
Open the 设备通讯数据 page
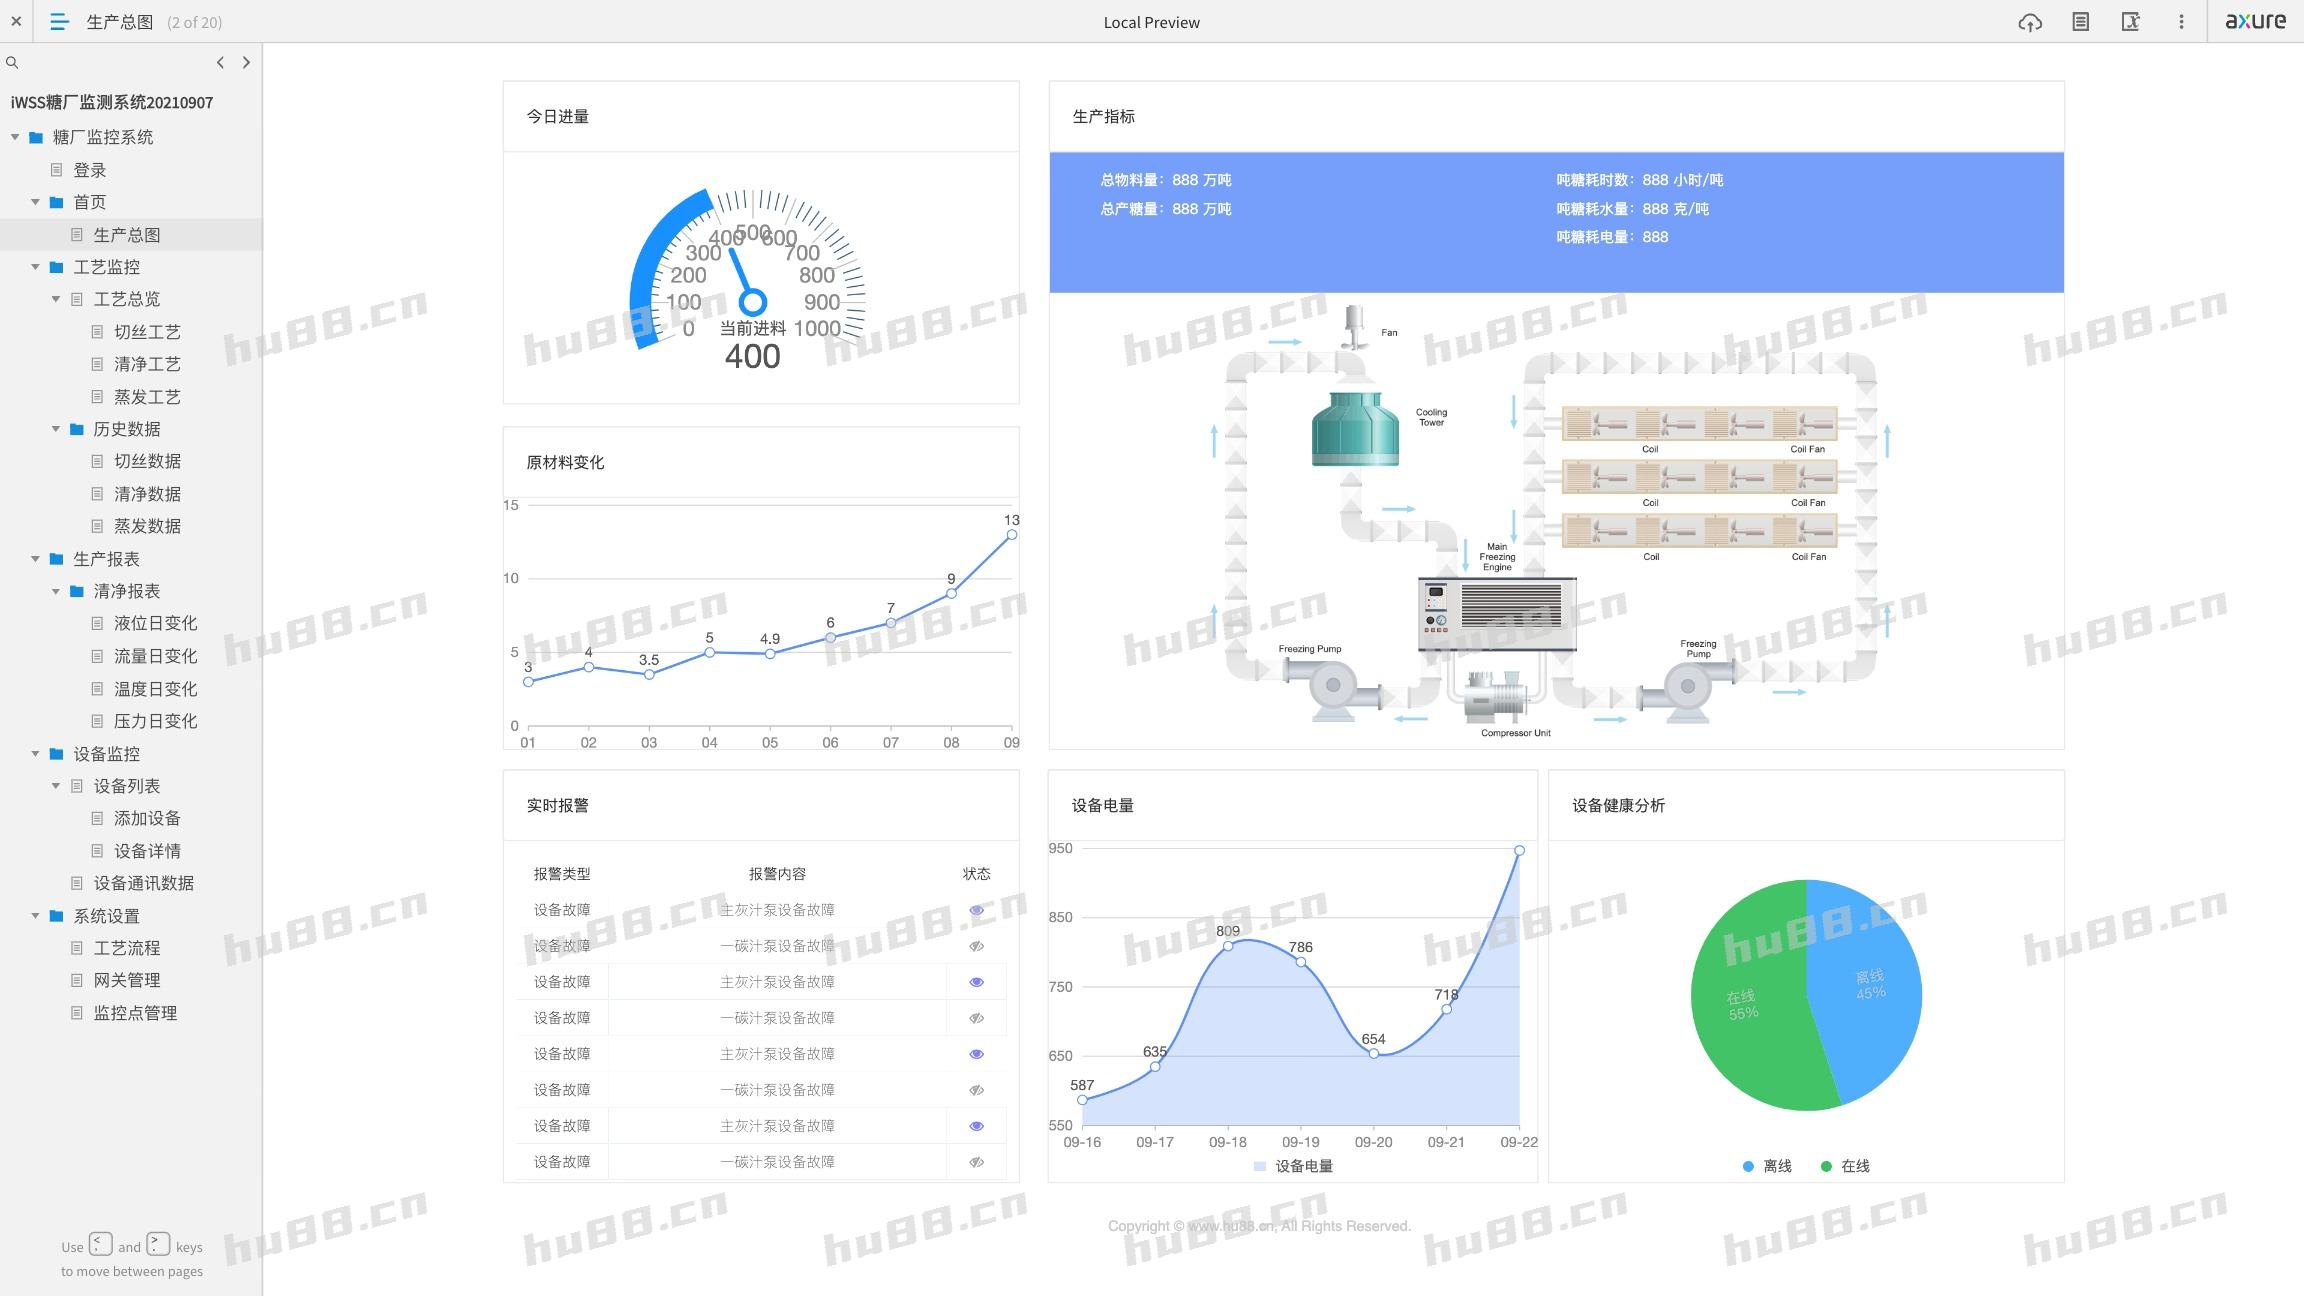point(143,883)
